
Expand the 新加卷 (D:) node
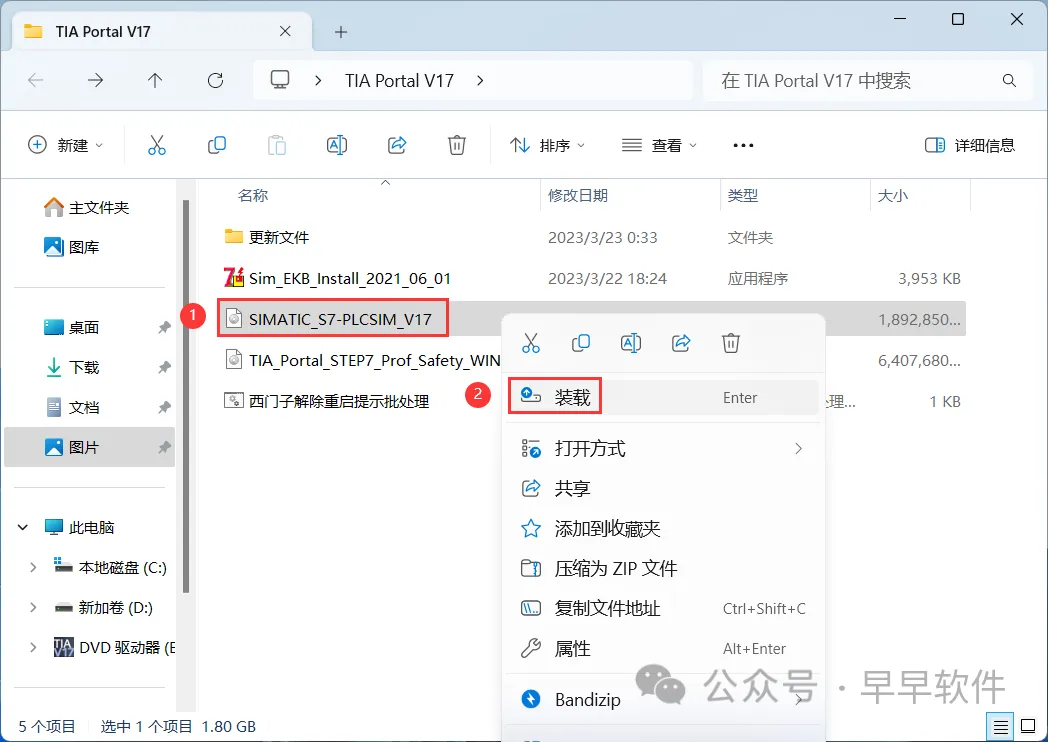coord(33,608)
